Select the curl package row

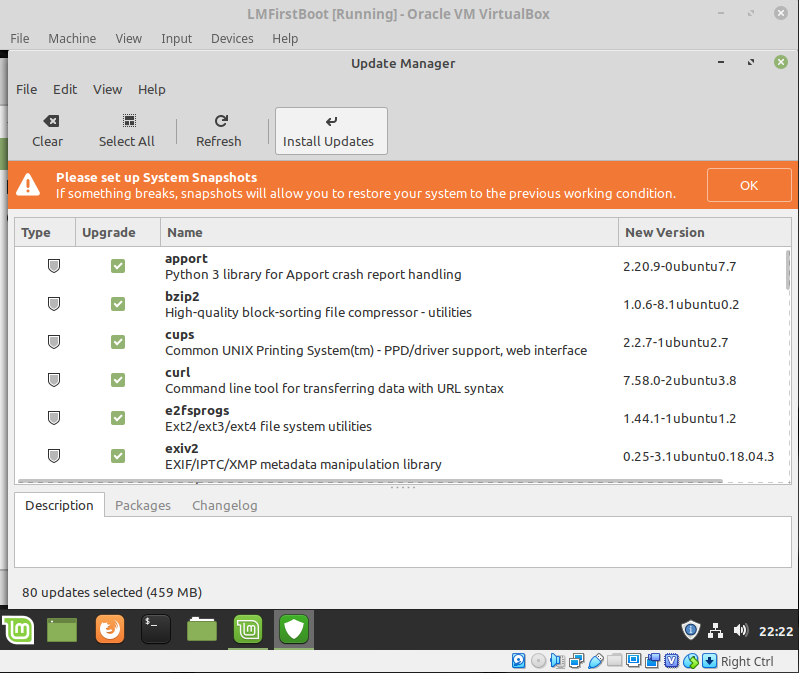coord(403,380)
